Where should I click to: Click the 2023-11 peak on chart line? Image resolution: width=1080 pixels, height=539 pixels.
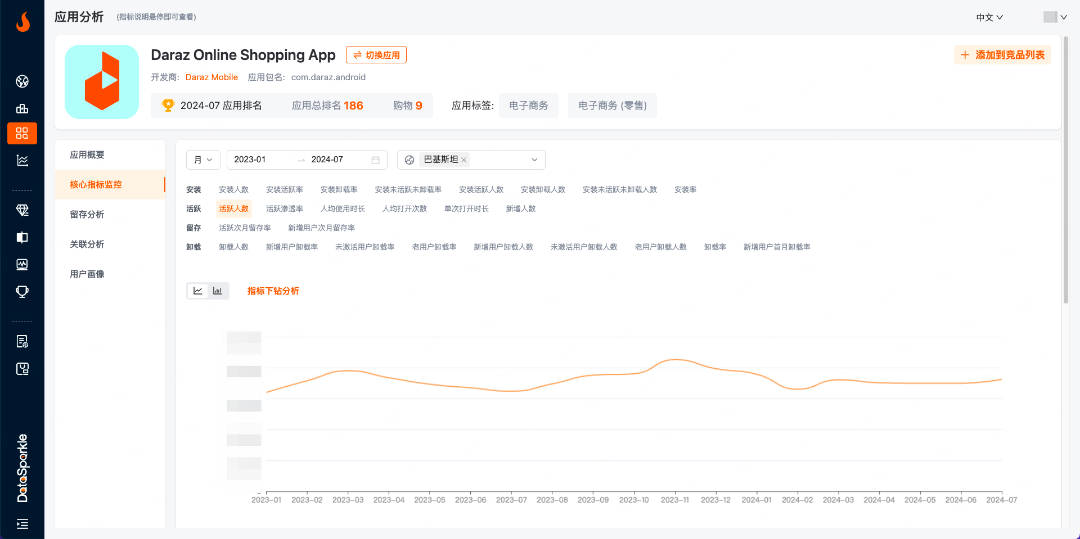point(676,359)
